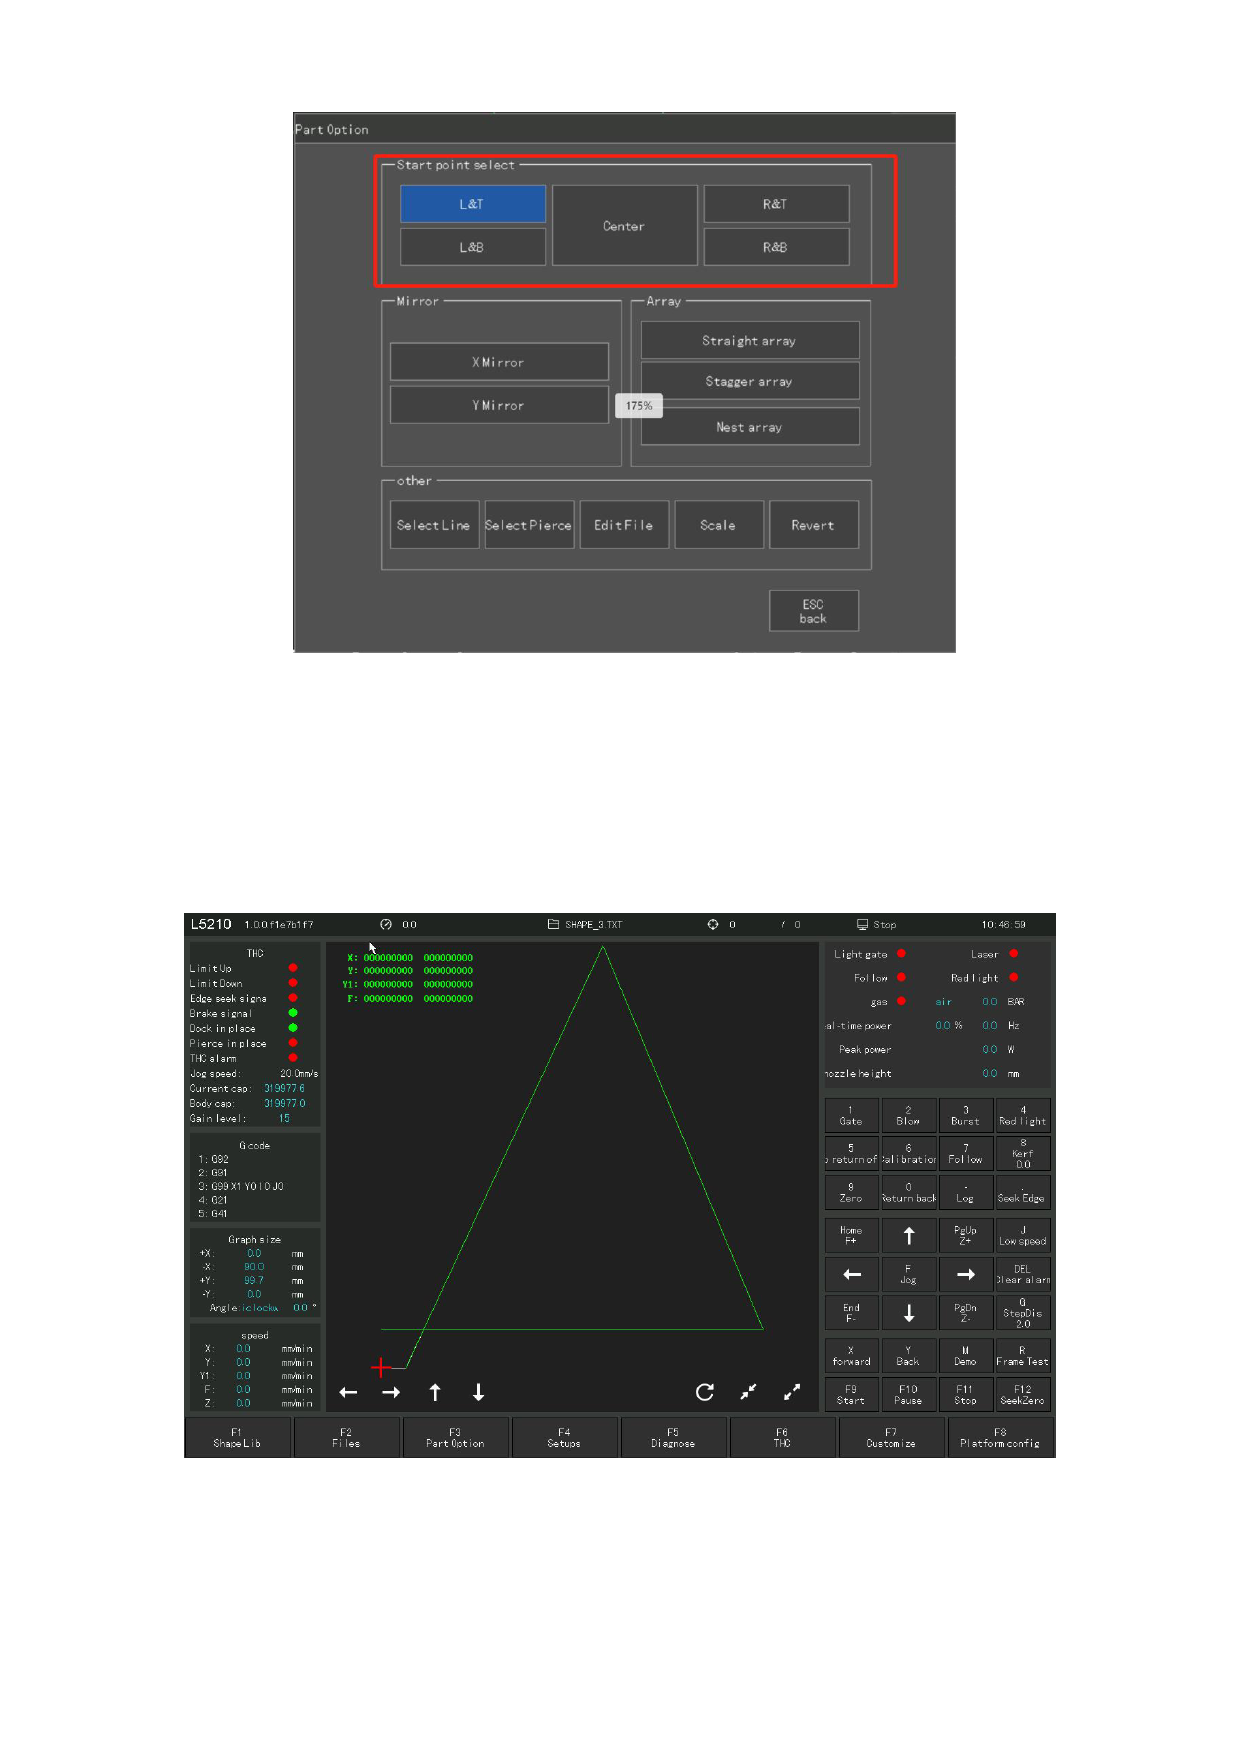
Task: Open the F4 Setups menu
Action: 564,1438
